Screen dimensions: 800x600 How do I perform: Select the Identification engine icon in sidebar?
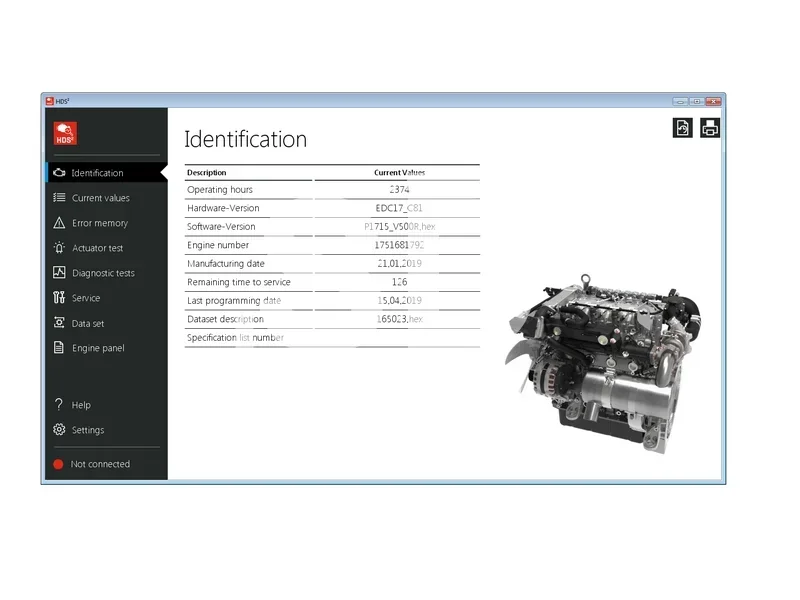point(58,172)
